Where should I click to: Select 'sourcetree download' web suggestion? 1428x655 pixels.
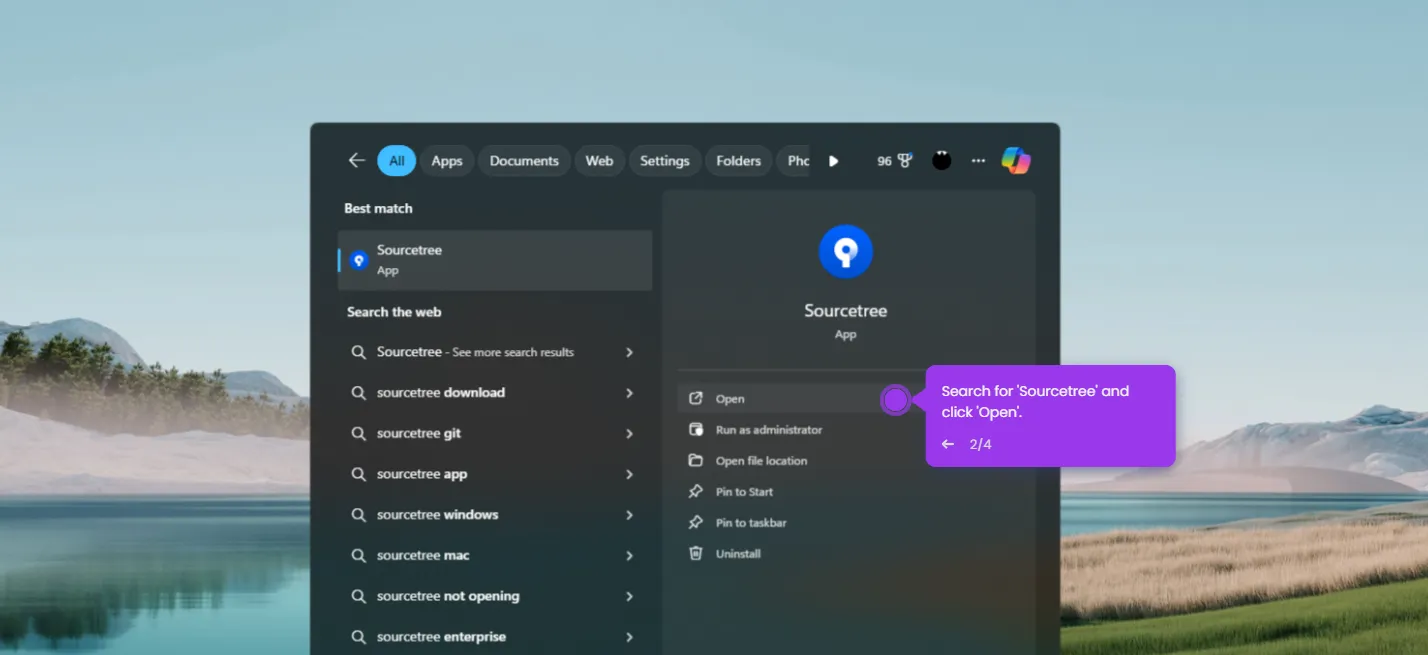[495, 393]
